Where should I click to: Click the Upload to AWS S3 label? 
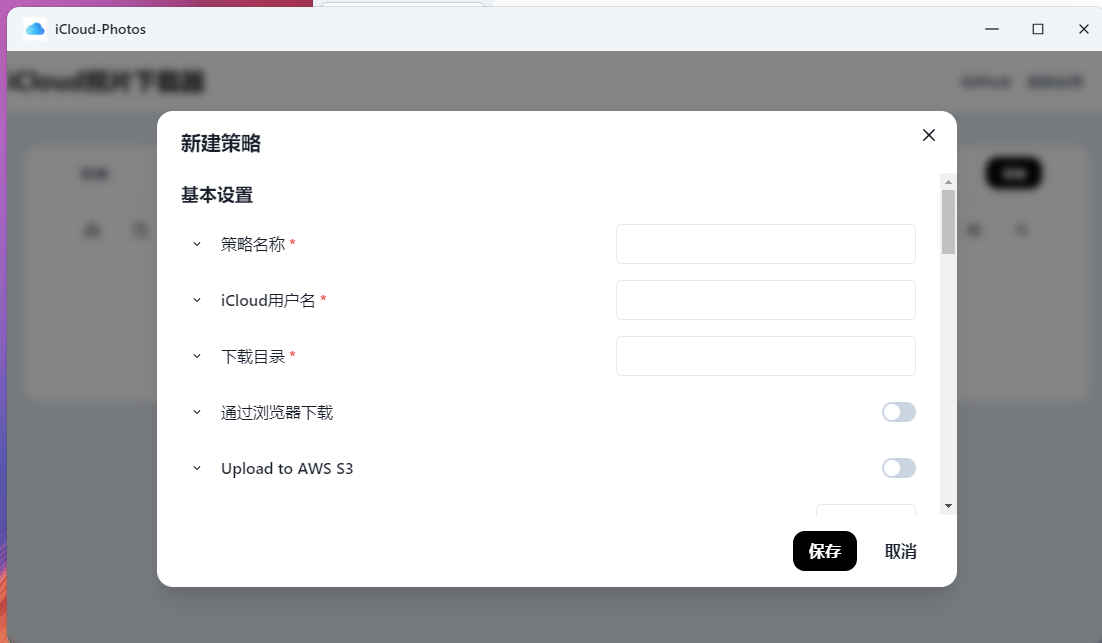click(287, 469)
